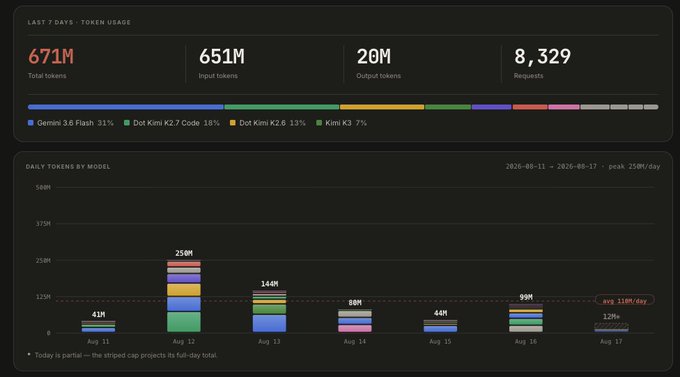Screen dimensions: 680x377
Task: Click the 13% share value
Action: coord(298,123)
